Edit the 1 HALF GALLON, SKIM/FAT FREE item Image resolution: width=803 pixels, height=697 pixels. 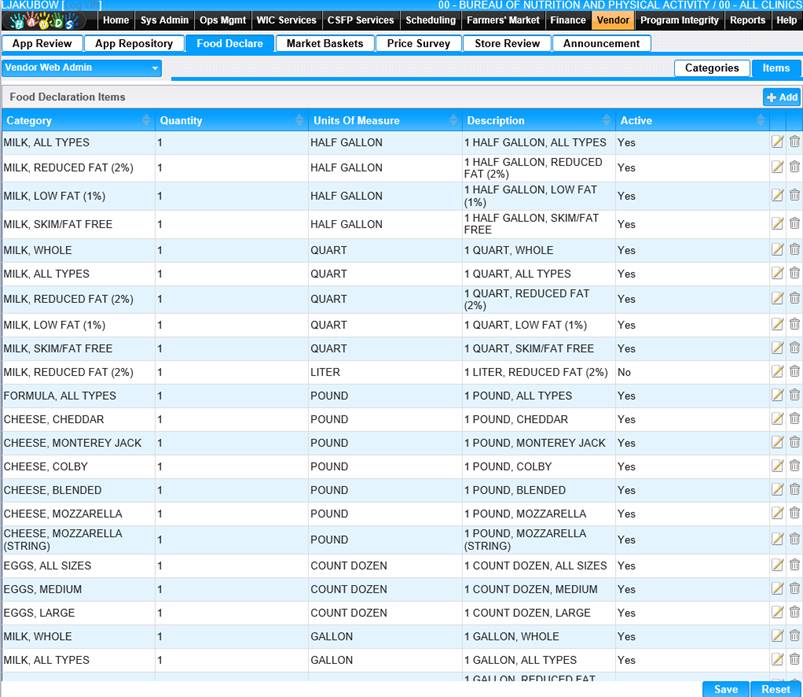click(777, 223)
